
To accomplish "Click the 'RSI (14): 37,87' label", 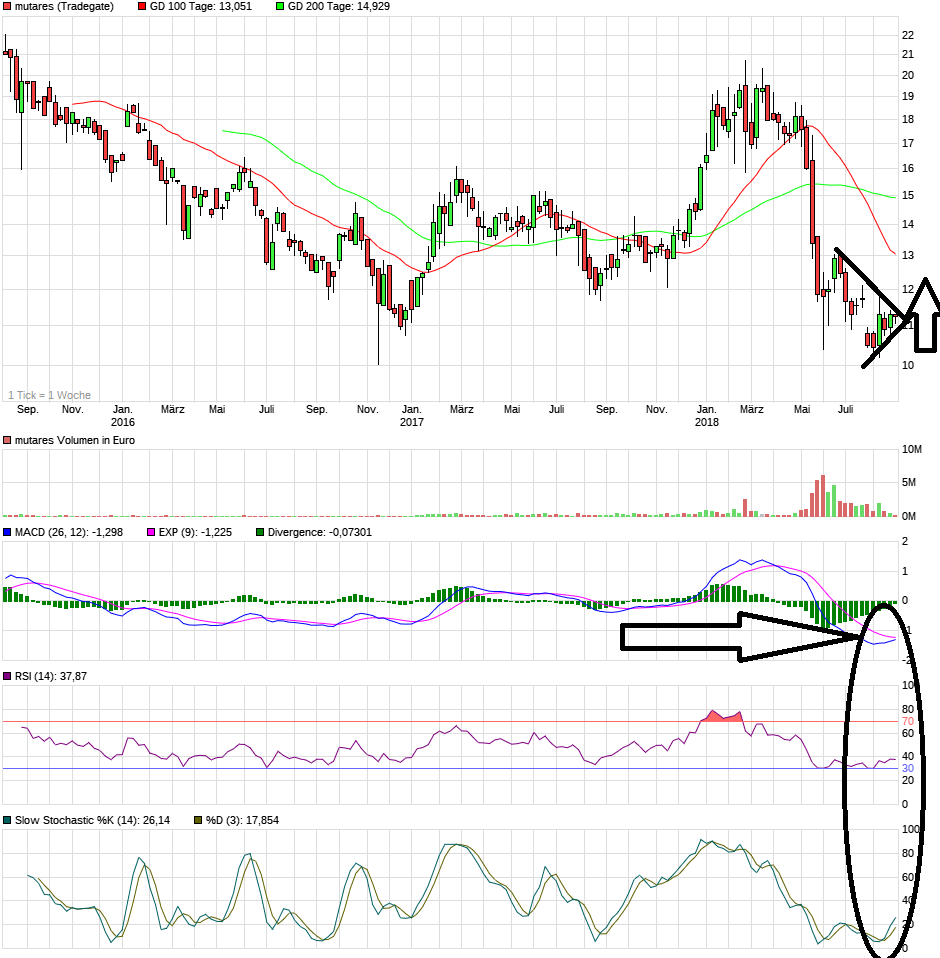I will (x=51, y=676).
